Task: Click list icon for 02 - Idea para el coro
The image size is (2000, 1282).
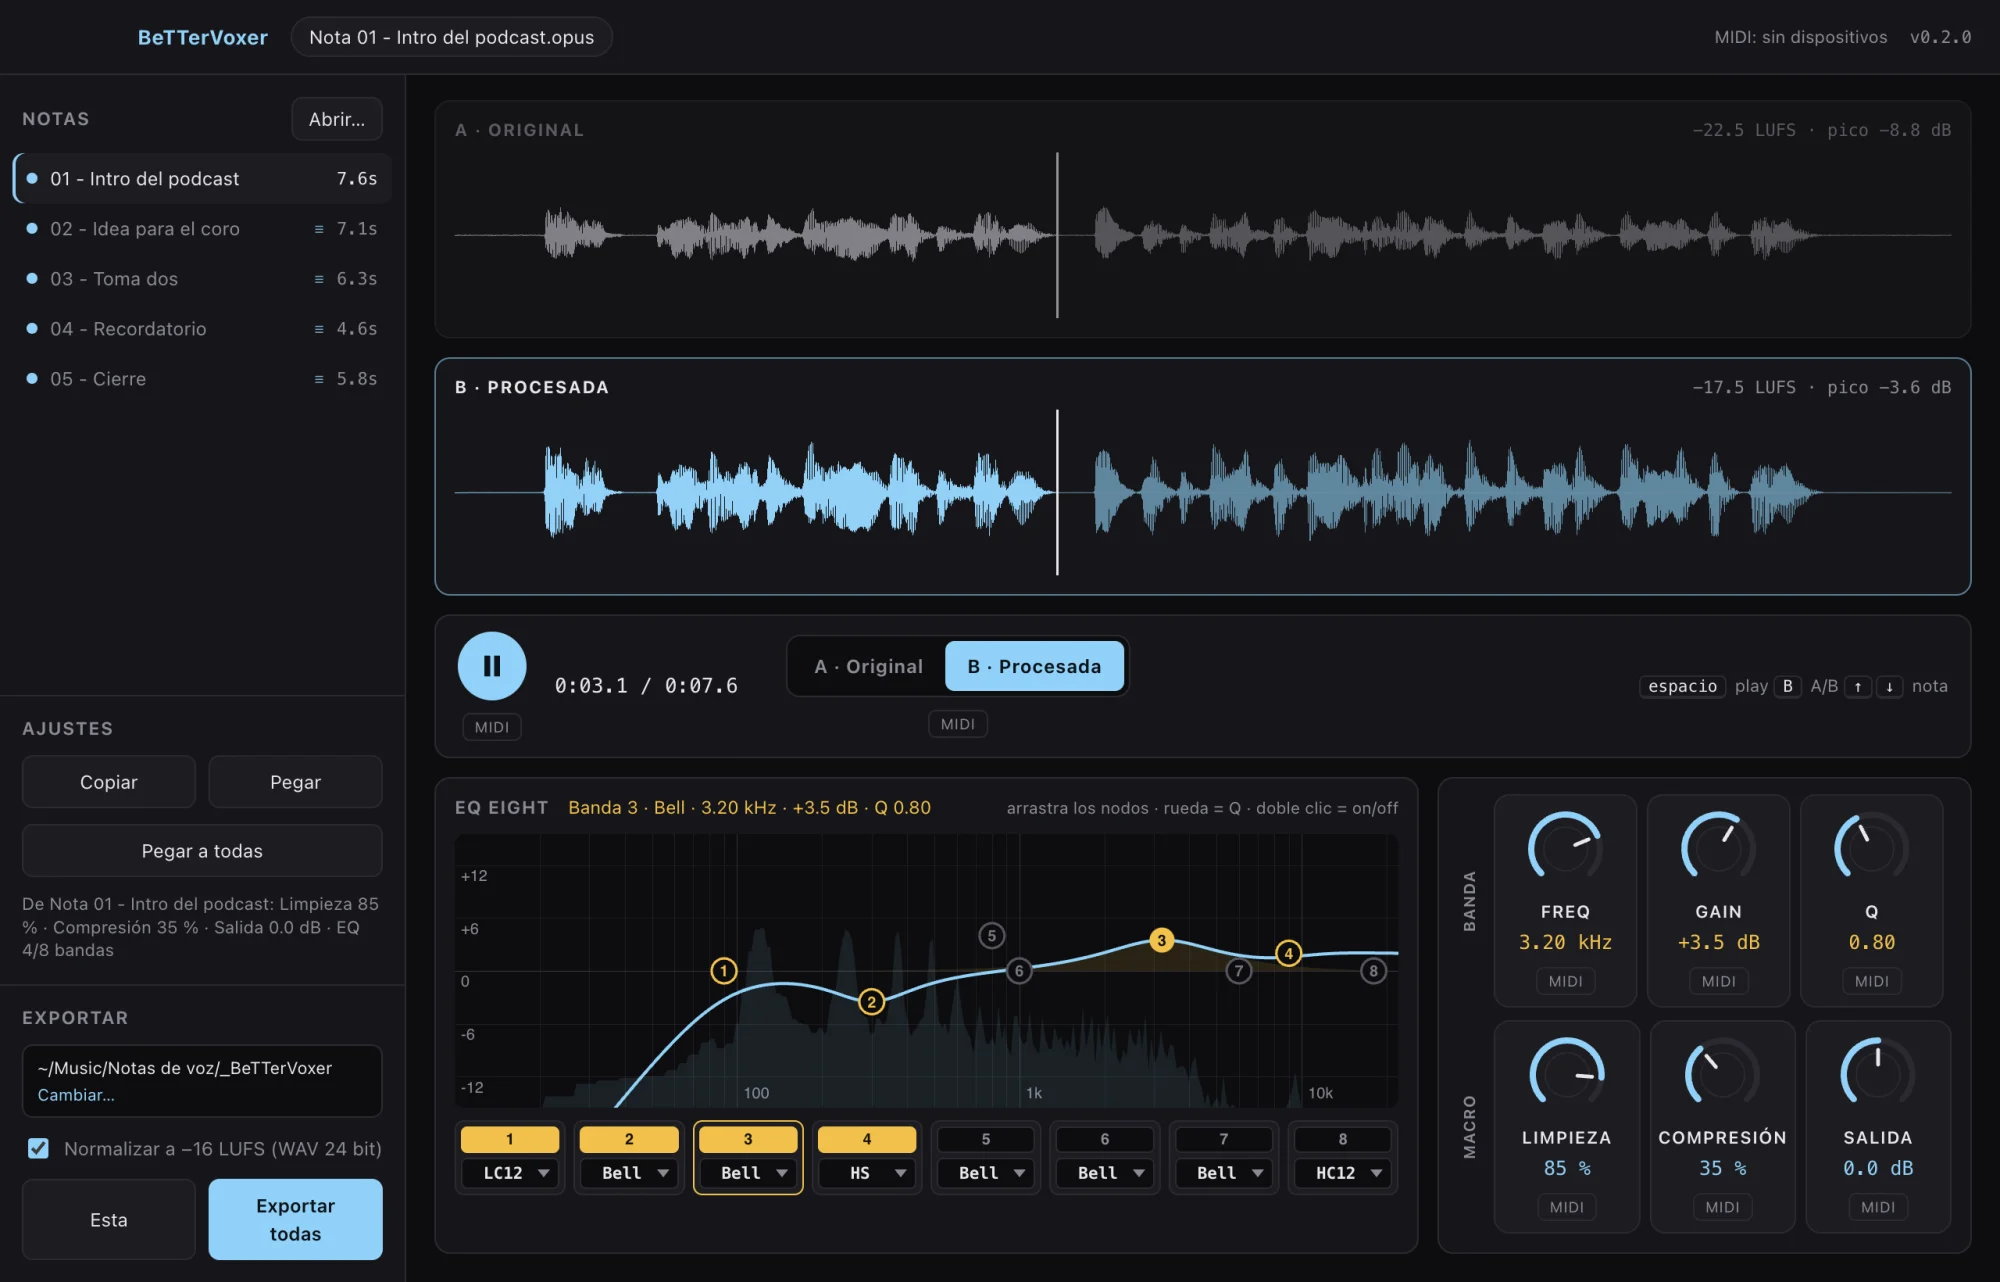Action: [319, 229]
